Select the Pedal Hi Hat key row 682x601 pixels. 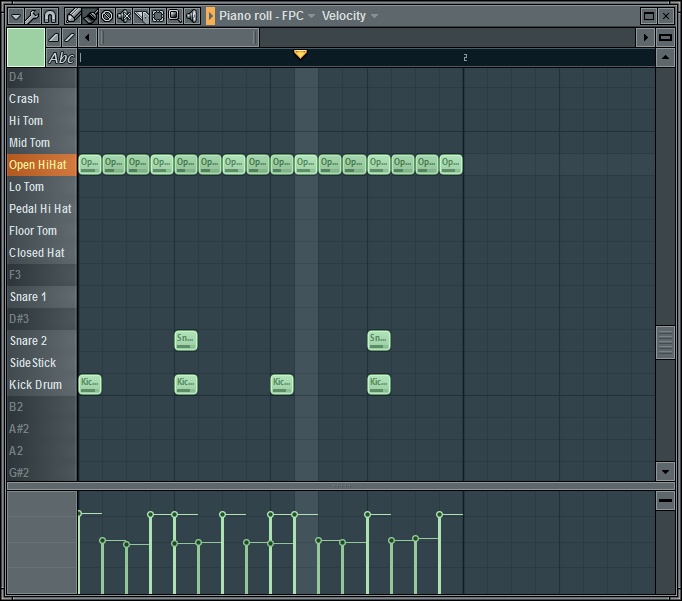[x=42, y=209]
